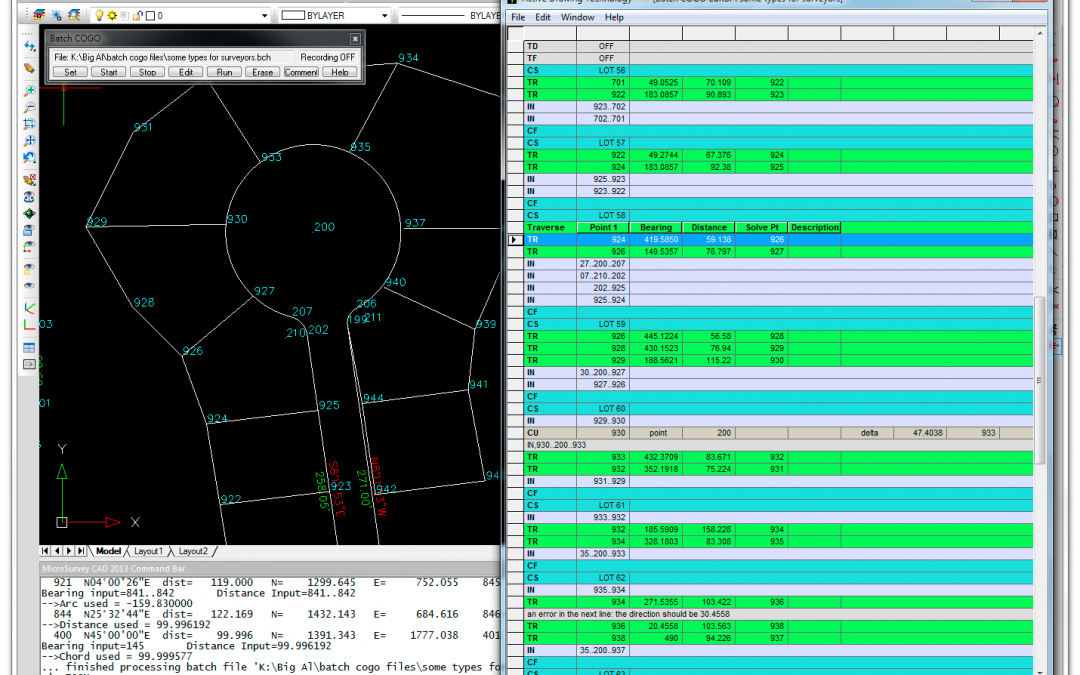Activate the pan view tool
Viewport: 1080px width, 675px height.
[30, 141]
